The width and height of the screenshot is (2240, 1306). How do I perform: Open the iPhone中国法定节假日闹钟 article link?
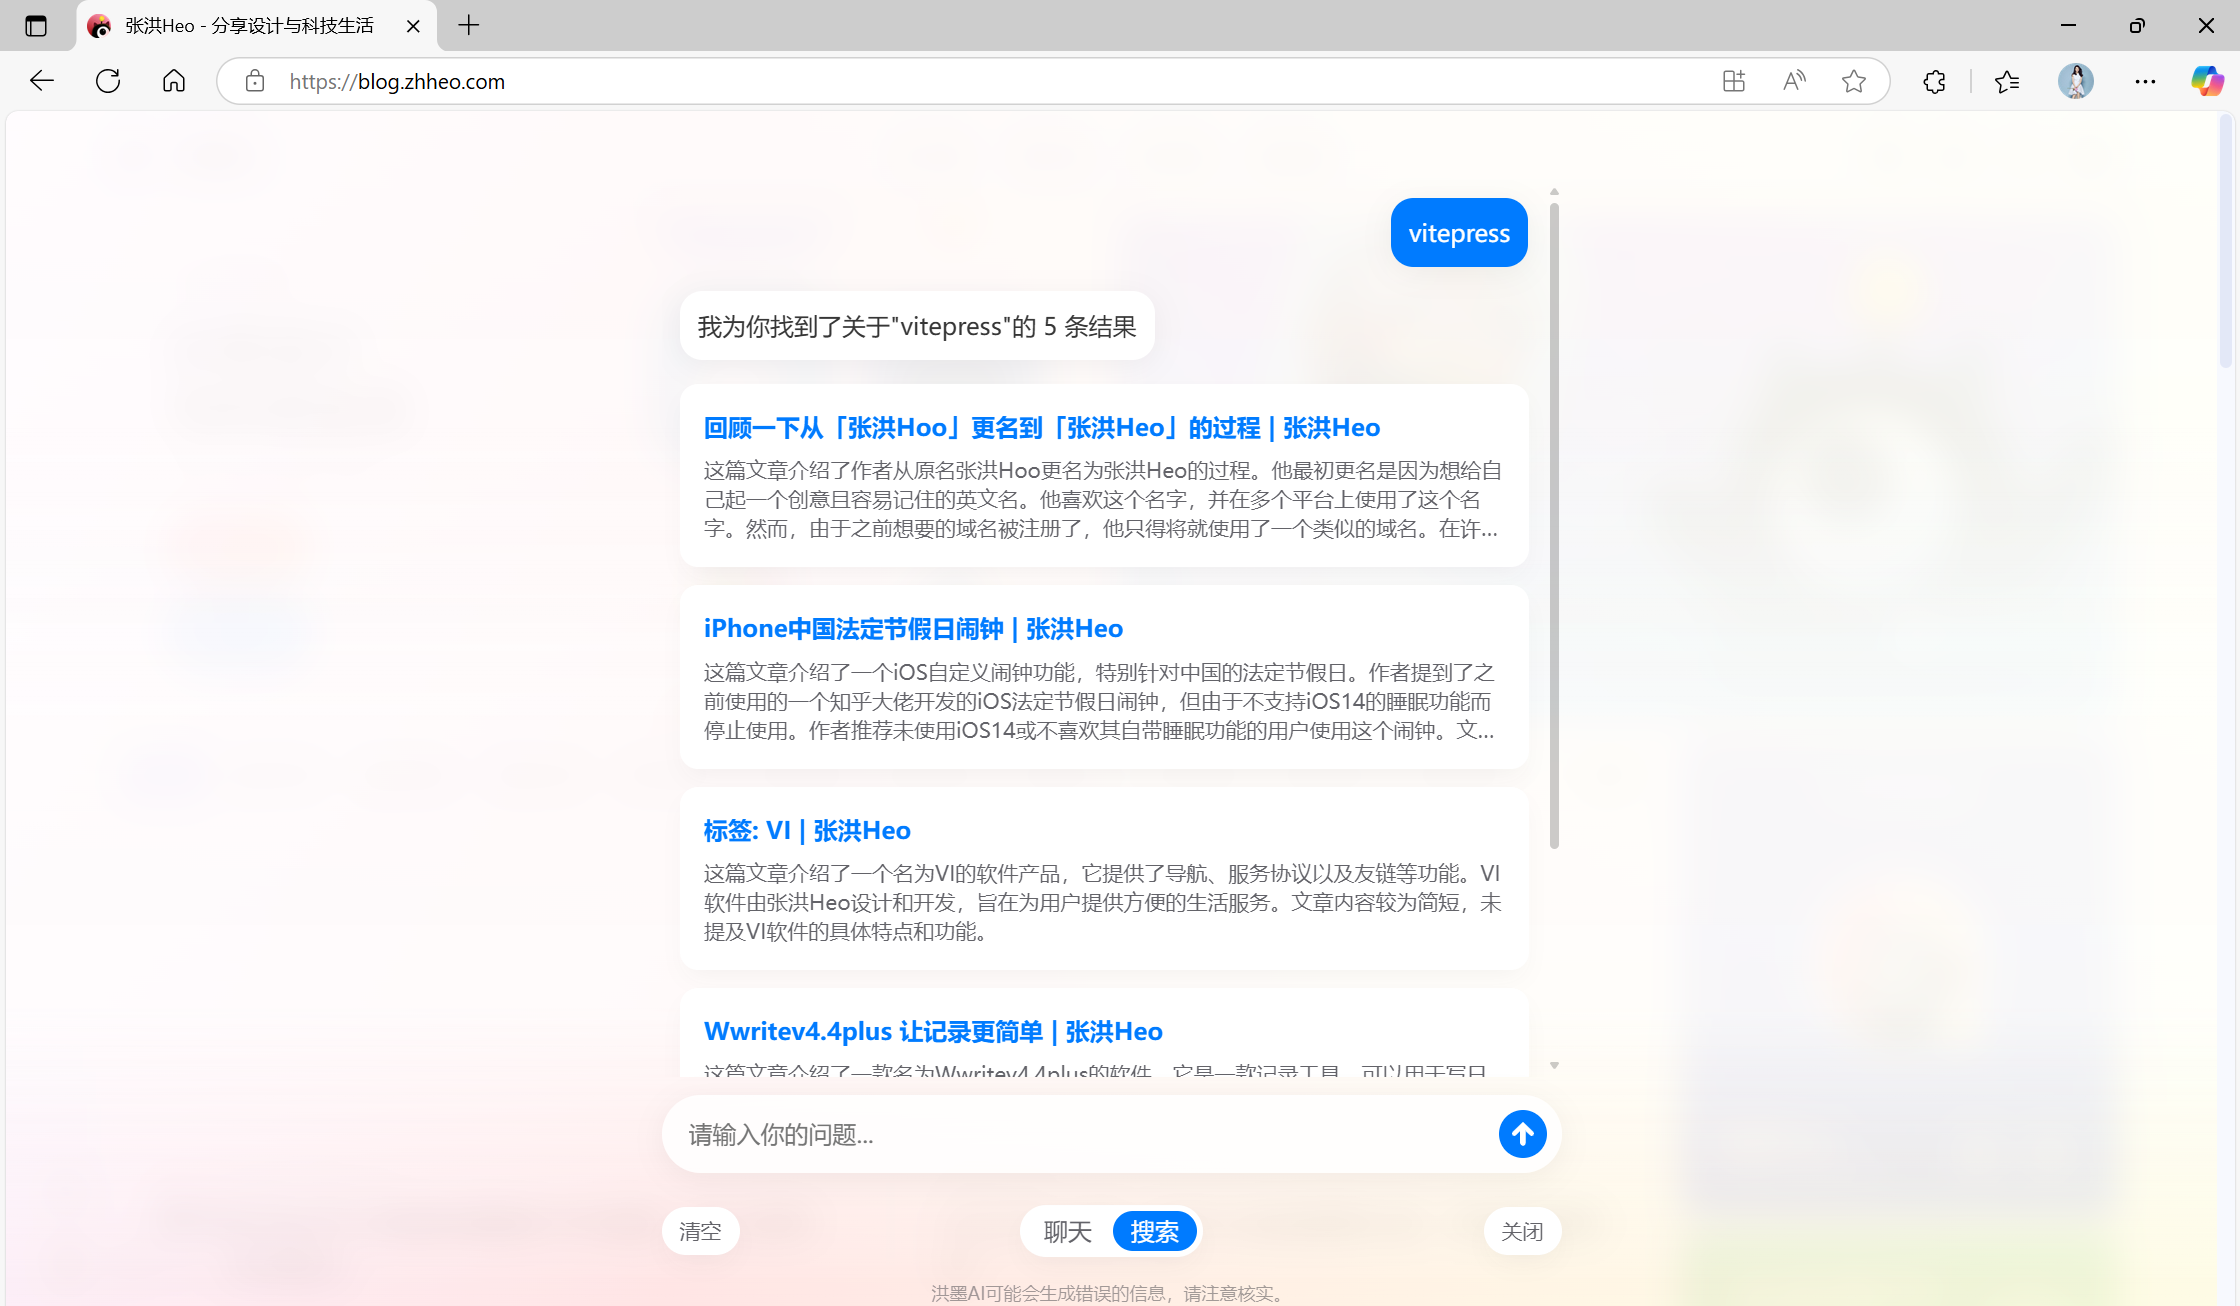pos(913,629)
